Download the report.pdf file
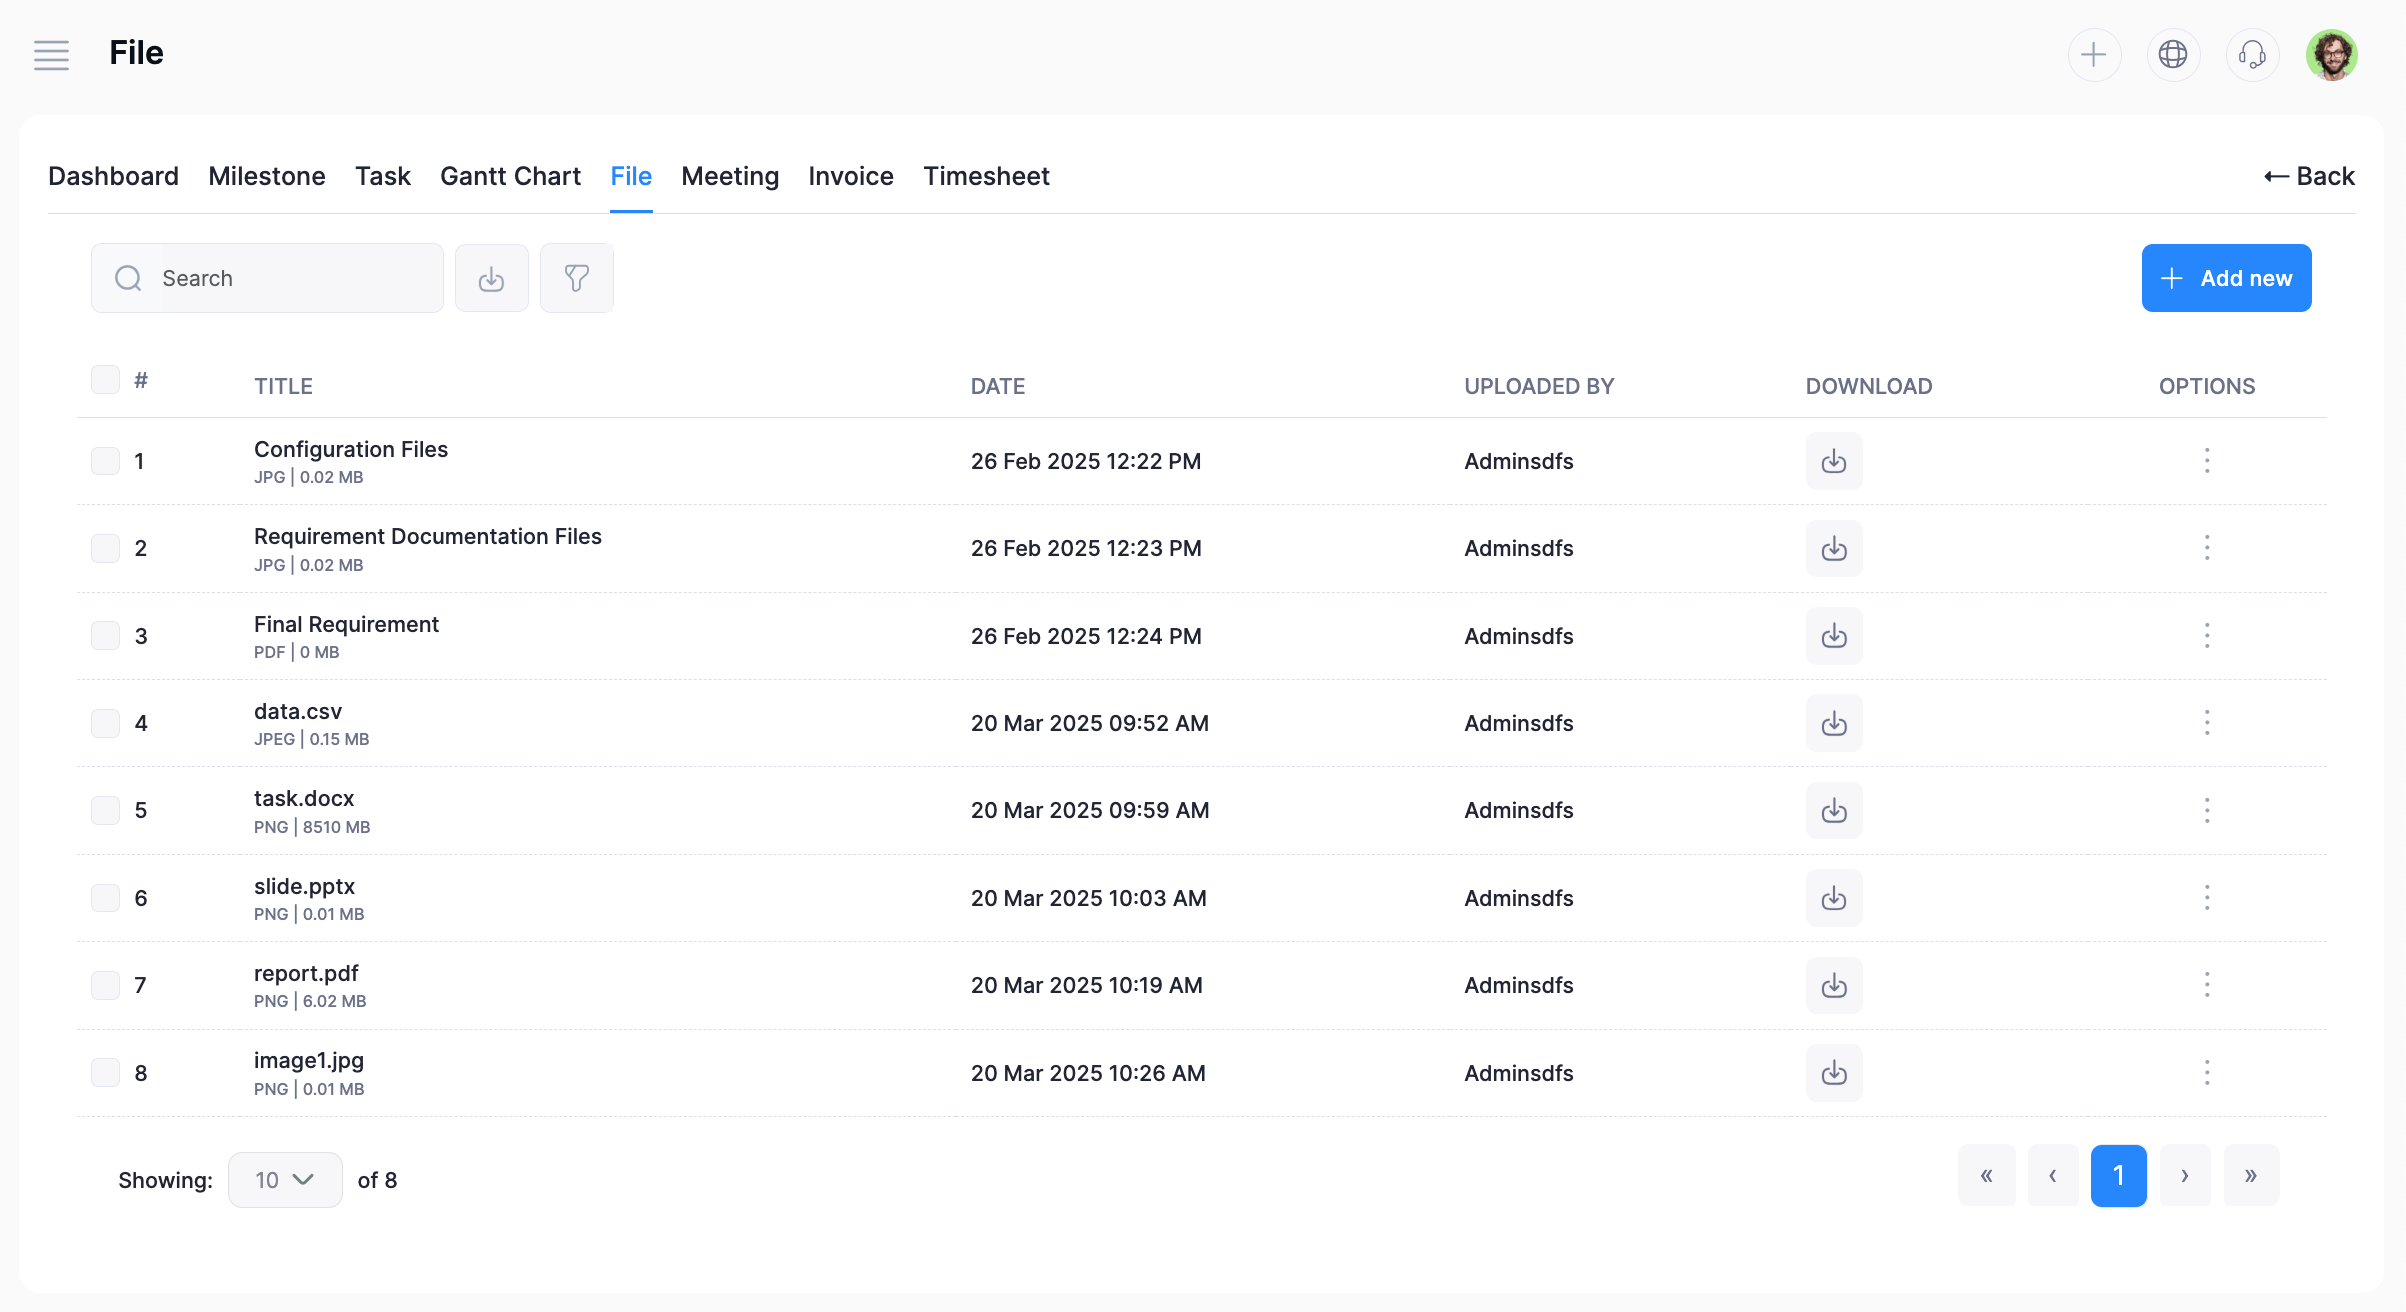This screenshot has width=2406, height=1312. click(1833, 985)
